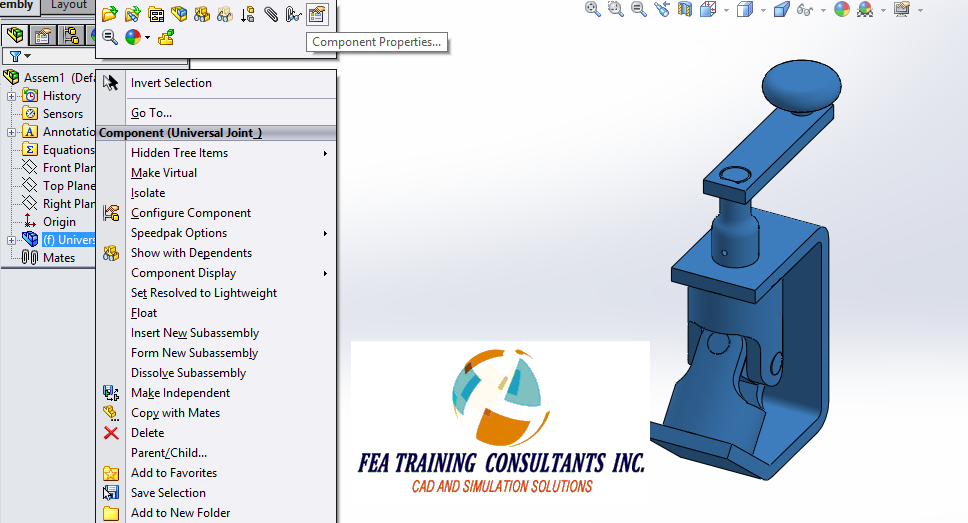Open View Orientation dropdown arrow
Viewport: 968px width, 523px height.
click(726, 10)
